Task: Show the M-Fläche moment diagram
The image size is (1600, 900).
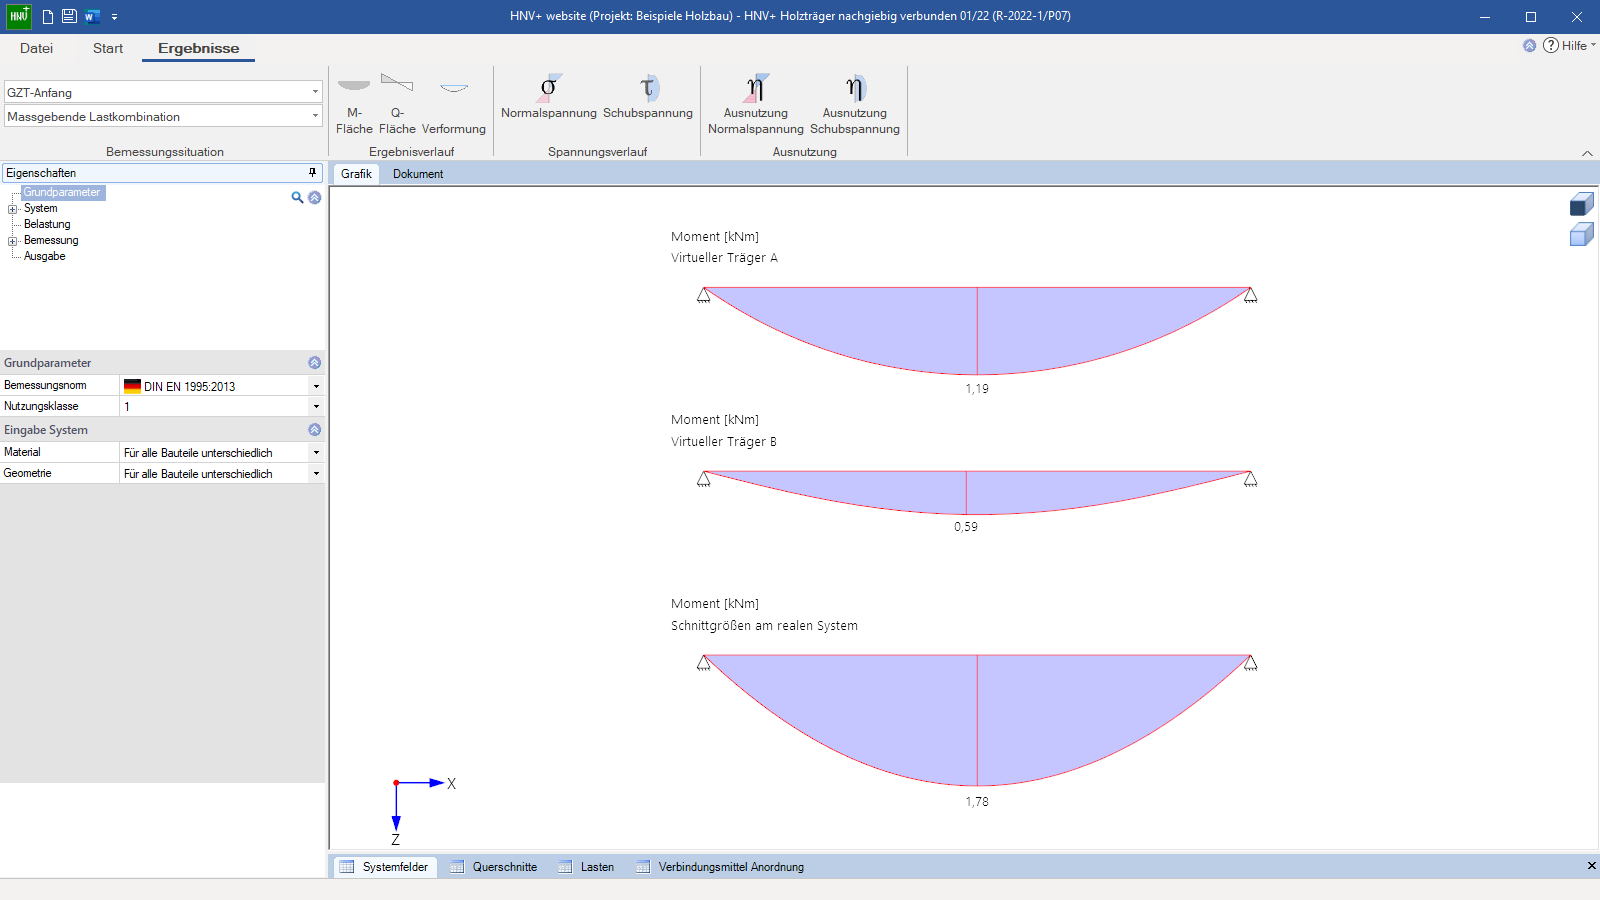Action: tap(354, 104)
